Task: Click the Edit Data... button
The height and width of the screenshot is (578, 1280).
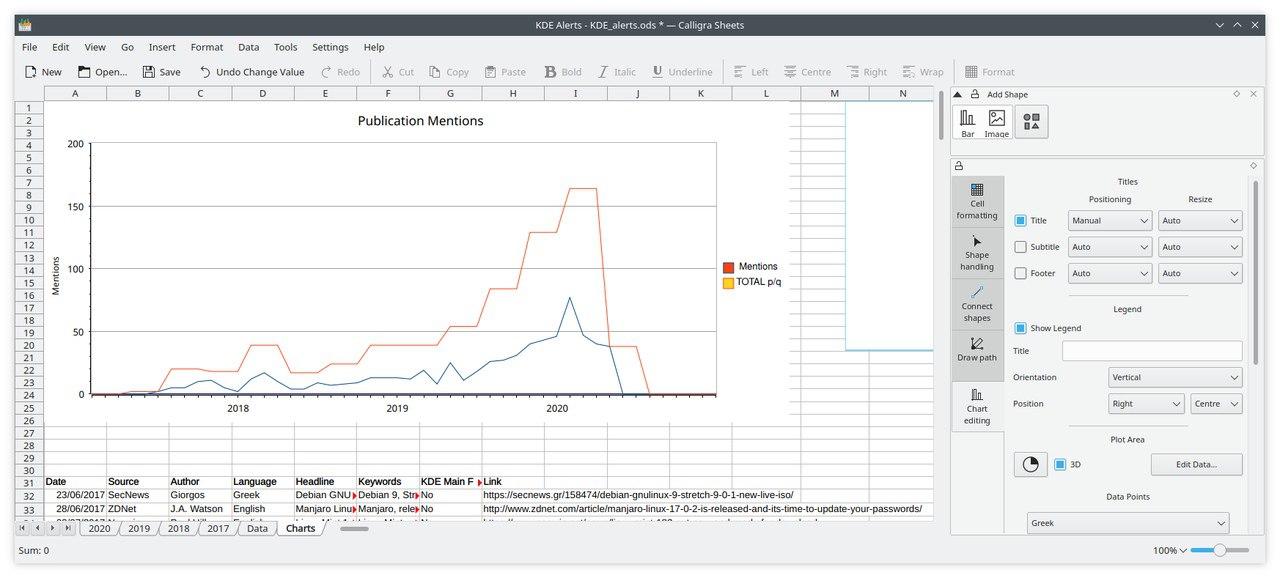Action: [1196, 464]
